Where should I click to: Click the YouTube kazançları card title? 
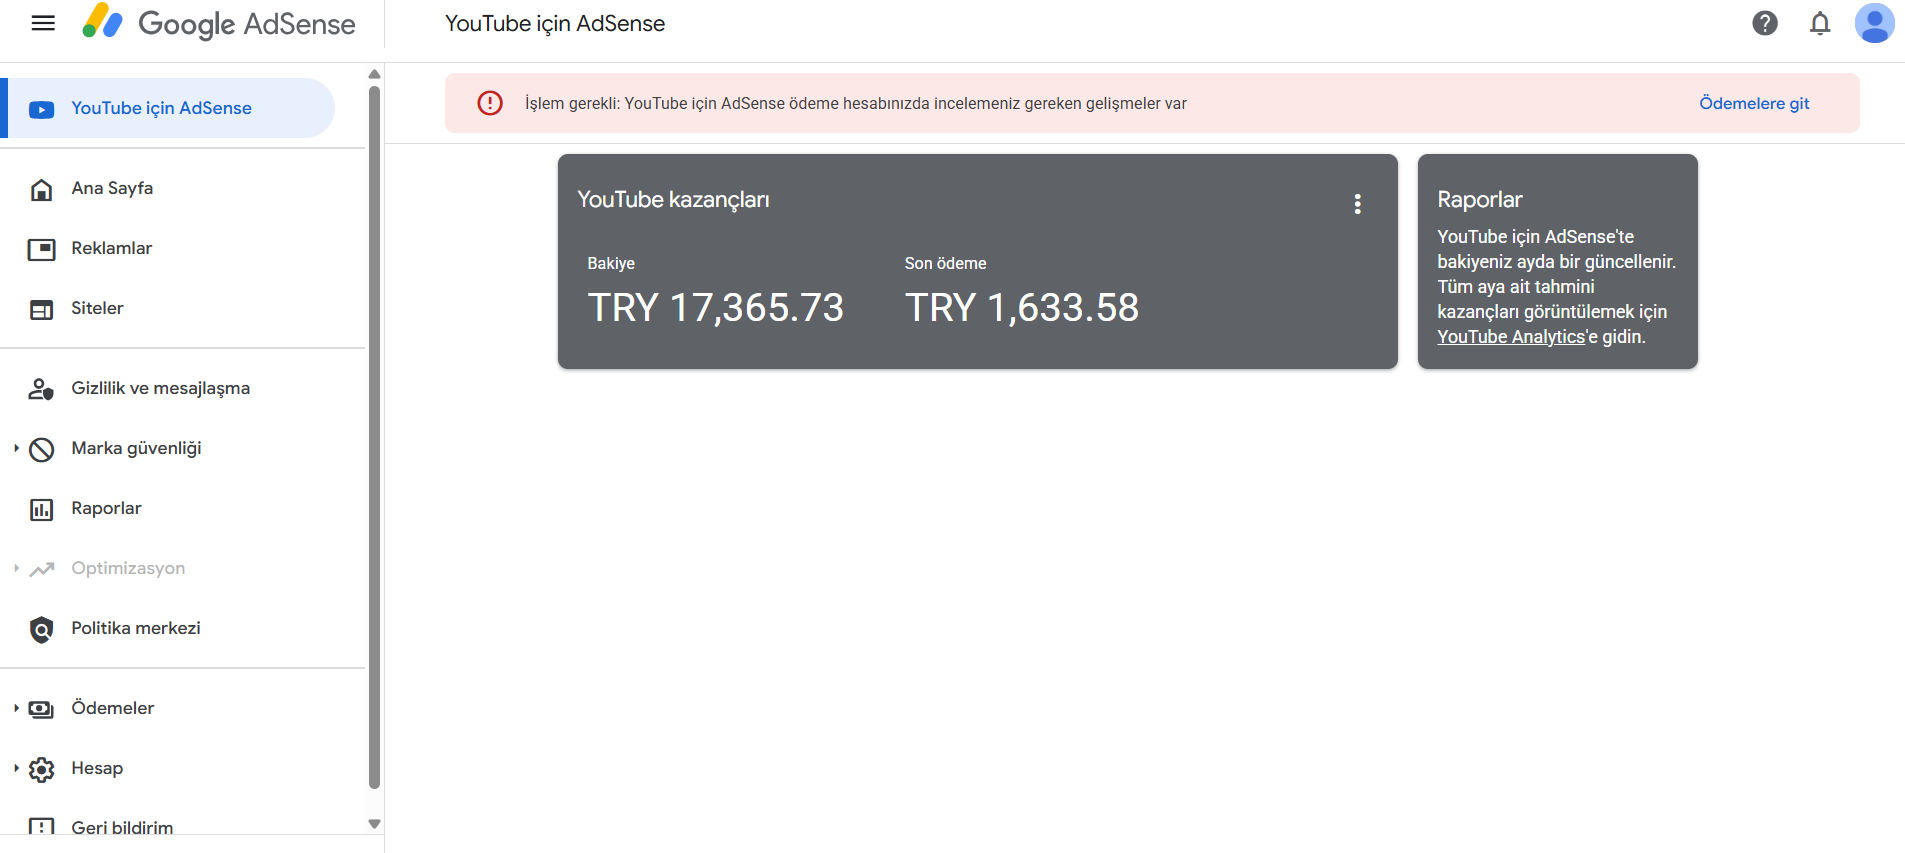[673, 200]
